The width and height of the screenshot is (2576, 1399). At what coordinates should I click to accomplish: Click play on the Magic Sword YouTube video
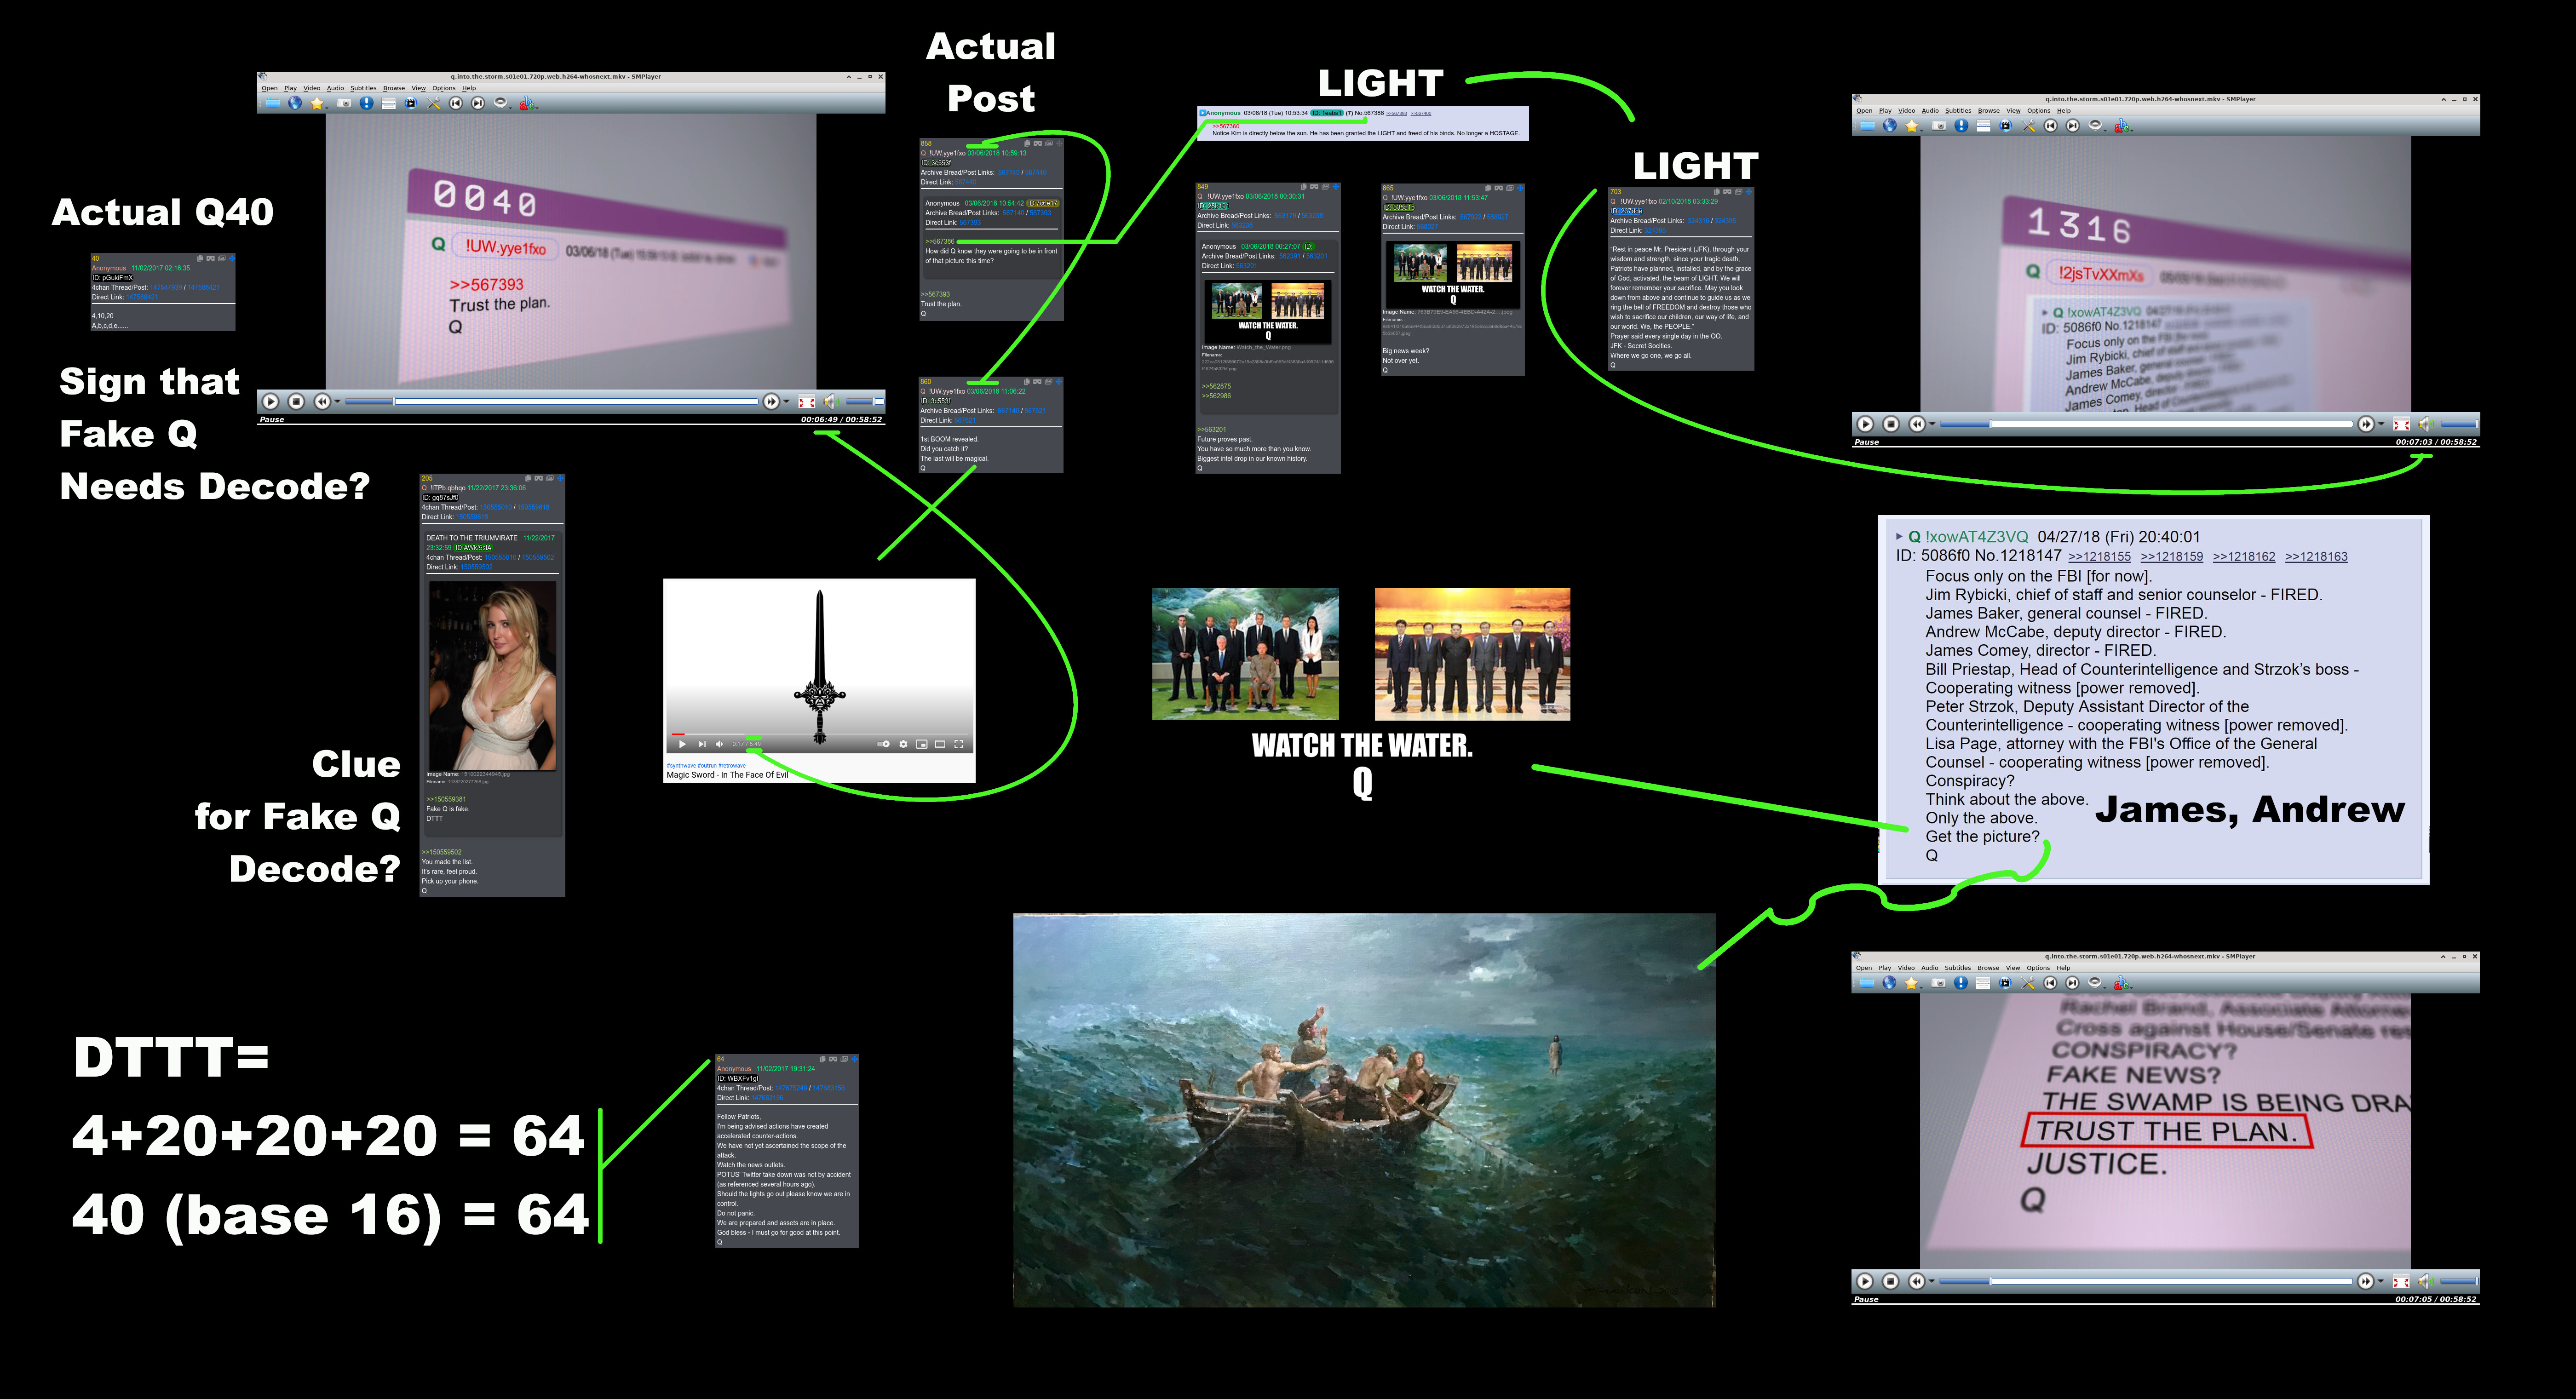click(x=682, y=744)
